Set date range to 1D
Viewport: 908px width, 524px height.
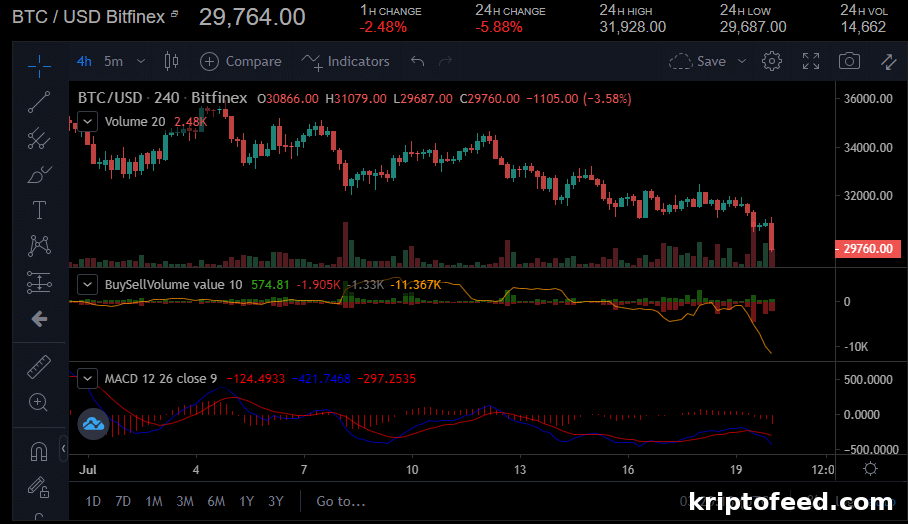93,501
